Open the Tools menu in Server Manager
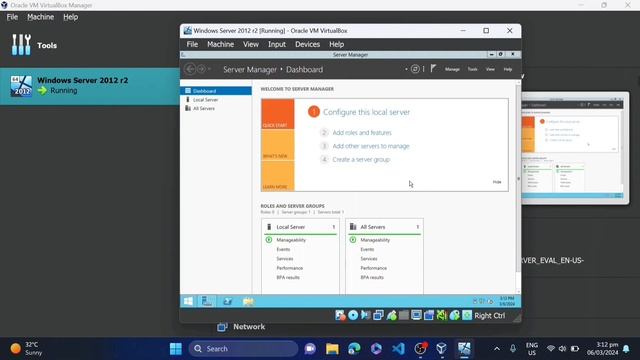640x360 pixels. pyautogui.click(x=472, y=69)
